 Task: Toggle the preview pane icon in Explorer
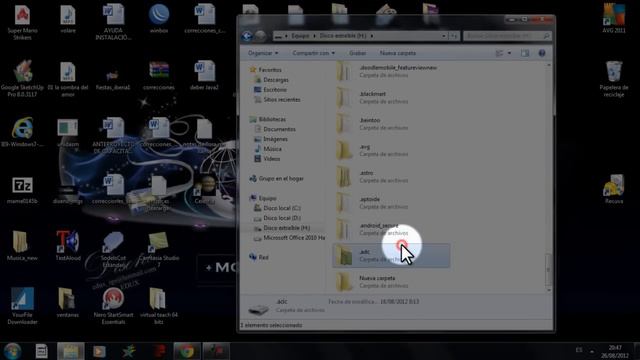[525, 53]
